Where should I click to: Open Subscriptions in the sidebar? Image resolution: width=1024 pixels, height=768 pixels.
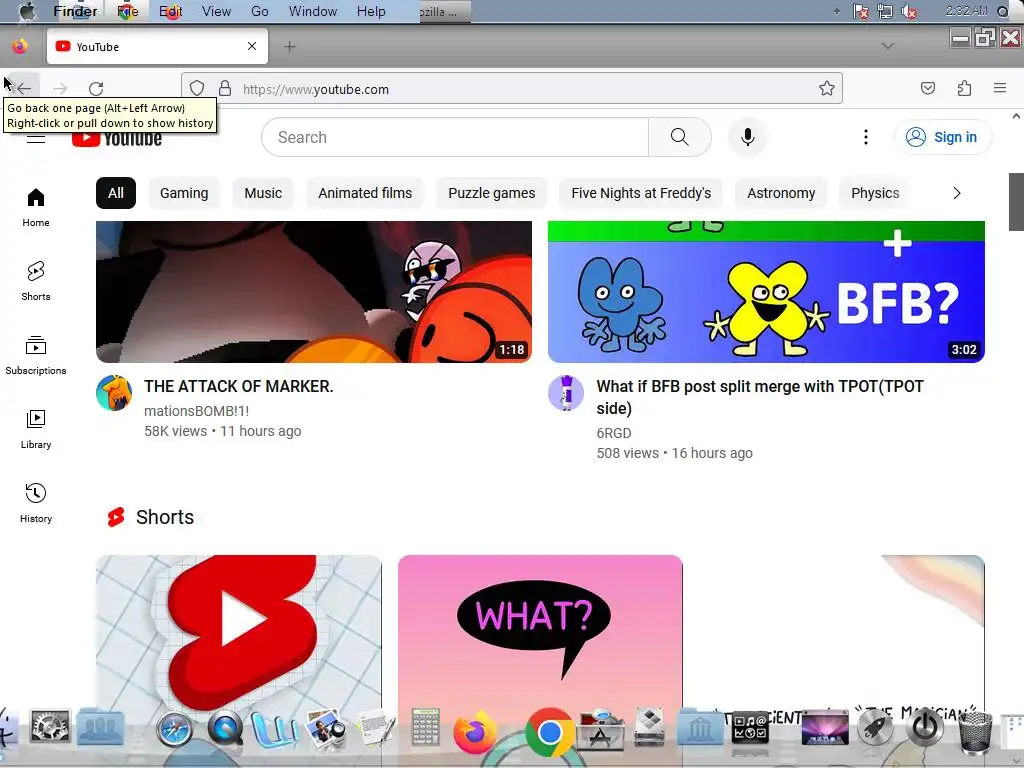click(36, 356)
